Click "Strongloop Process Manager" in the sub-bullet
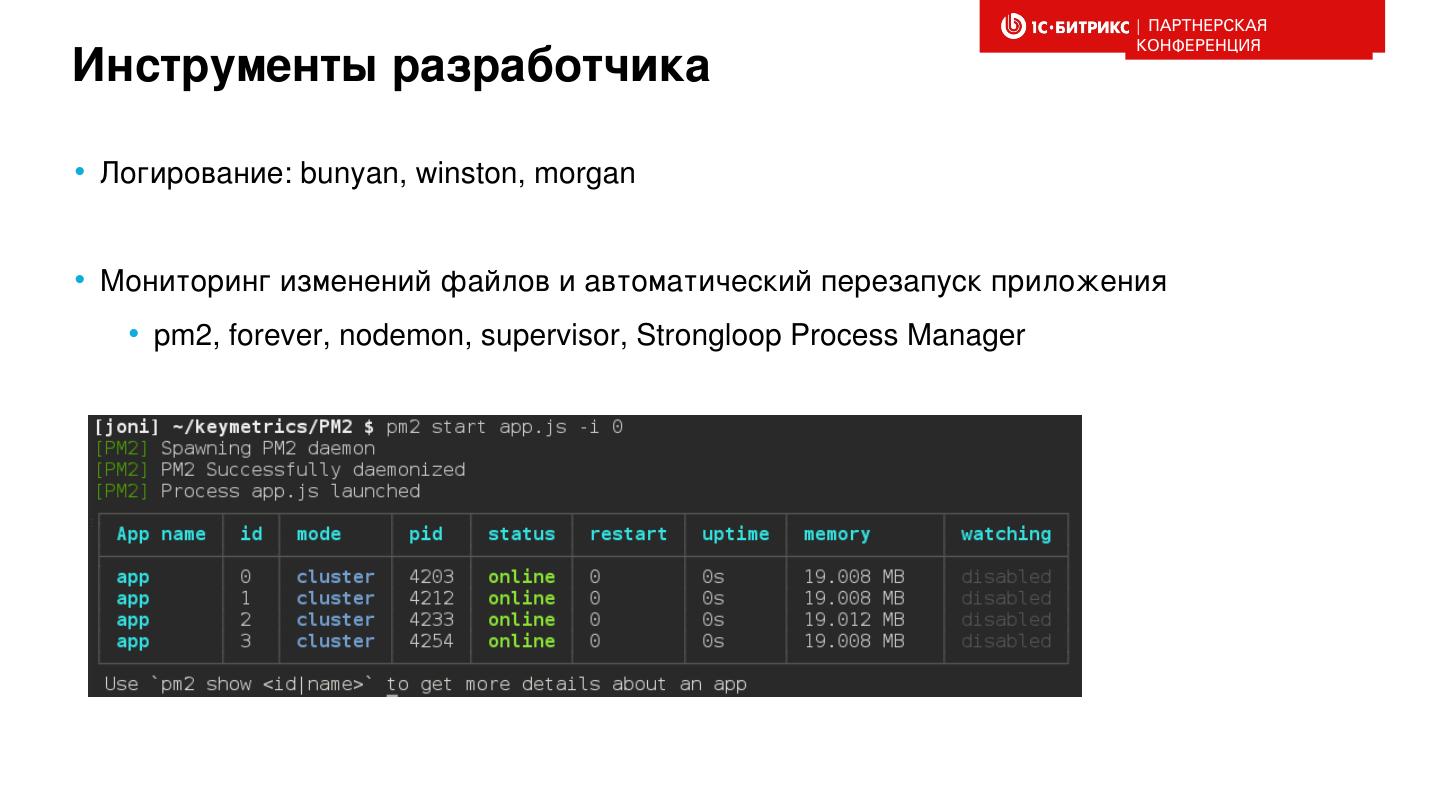This screenshot has height=810, width=1440. coord(830,336)
